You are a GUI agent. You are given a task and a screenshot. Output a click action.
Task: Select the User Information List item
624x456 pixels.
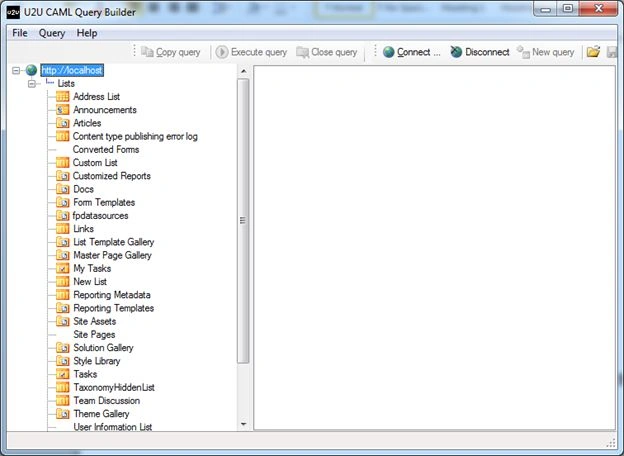113,427
